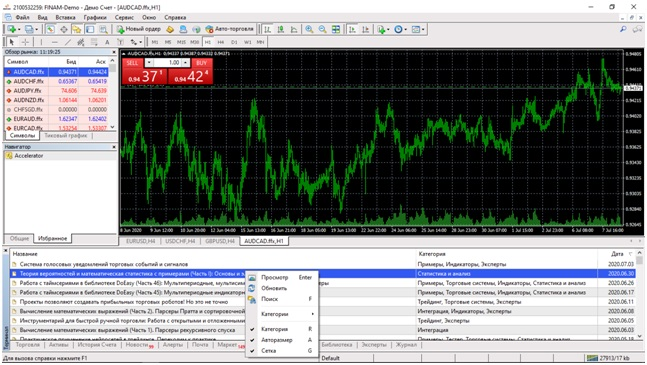Open the Тиковый график tab
This screenshot has width=647, height=365.
(66, 135)
